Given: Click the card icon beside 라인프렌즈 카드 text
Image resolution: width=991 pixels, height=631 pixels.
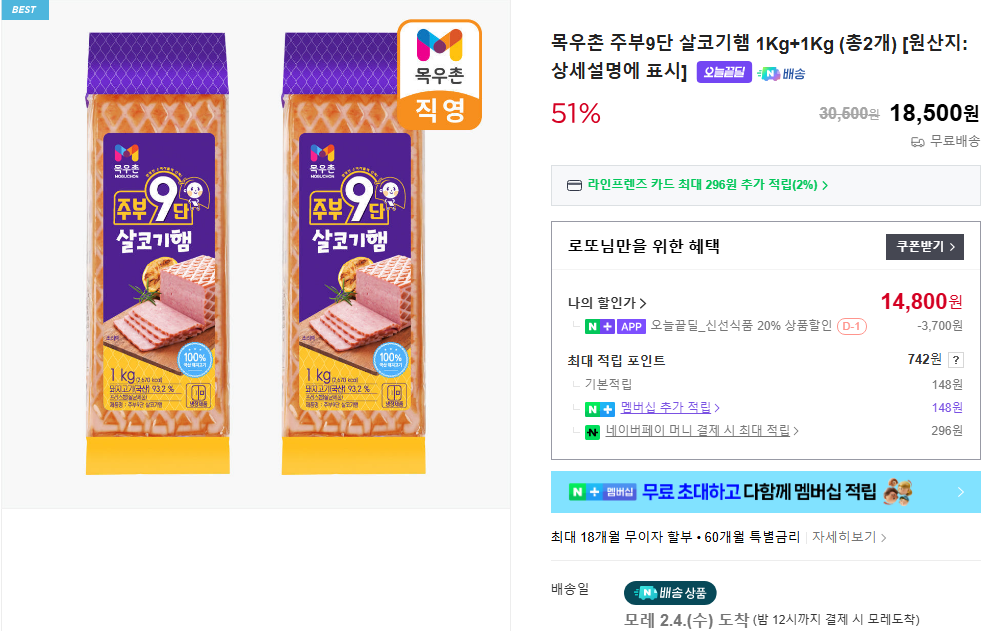Looking at the screenshot, I should point(574,185).
